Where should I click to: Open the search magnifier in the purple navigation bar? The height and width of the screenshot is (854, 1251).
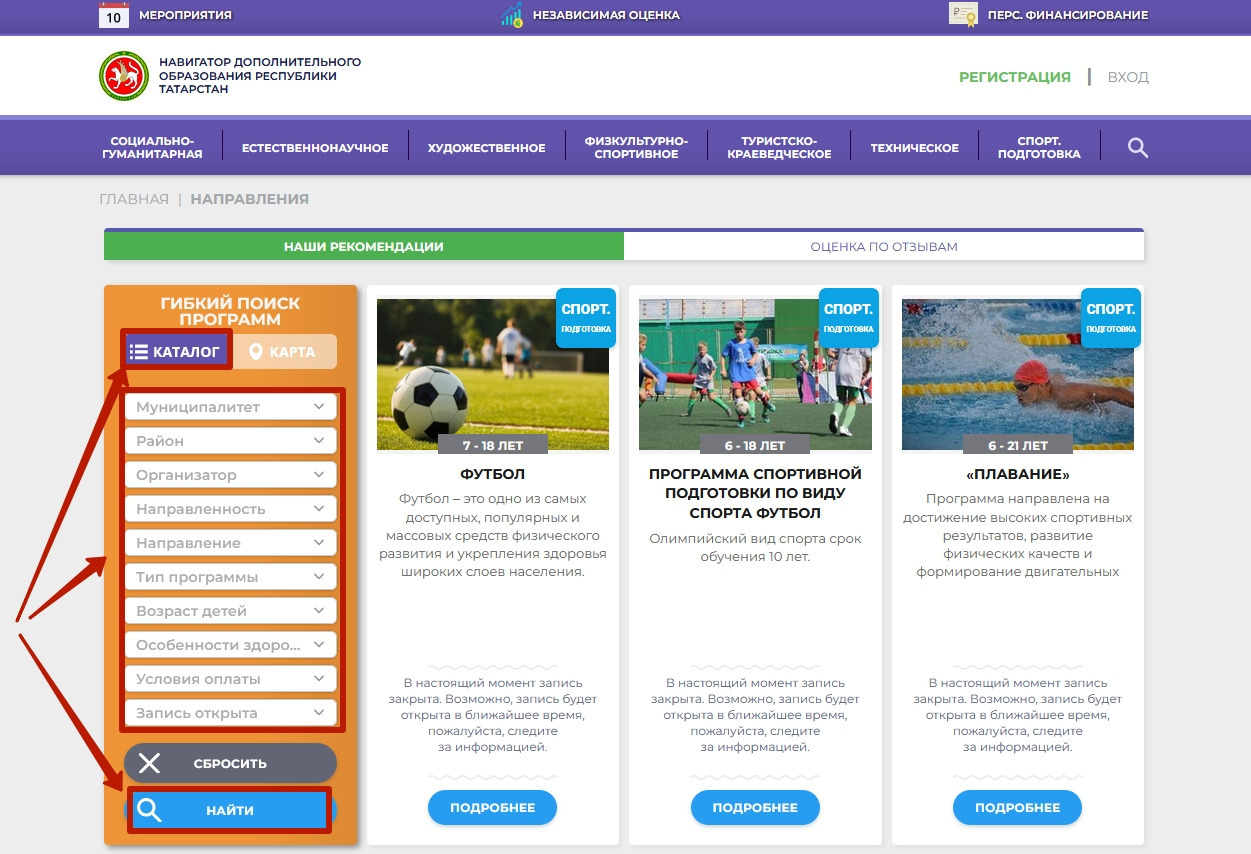click(x=1137, y=146)
